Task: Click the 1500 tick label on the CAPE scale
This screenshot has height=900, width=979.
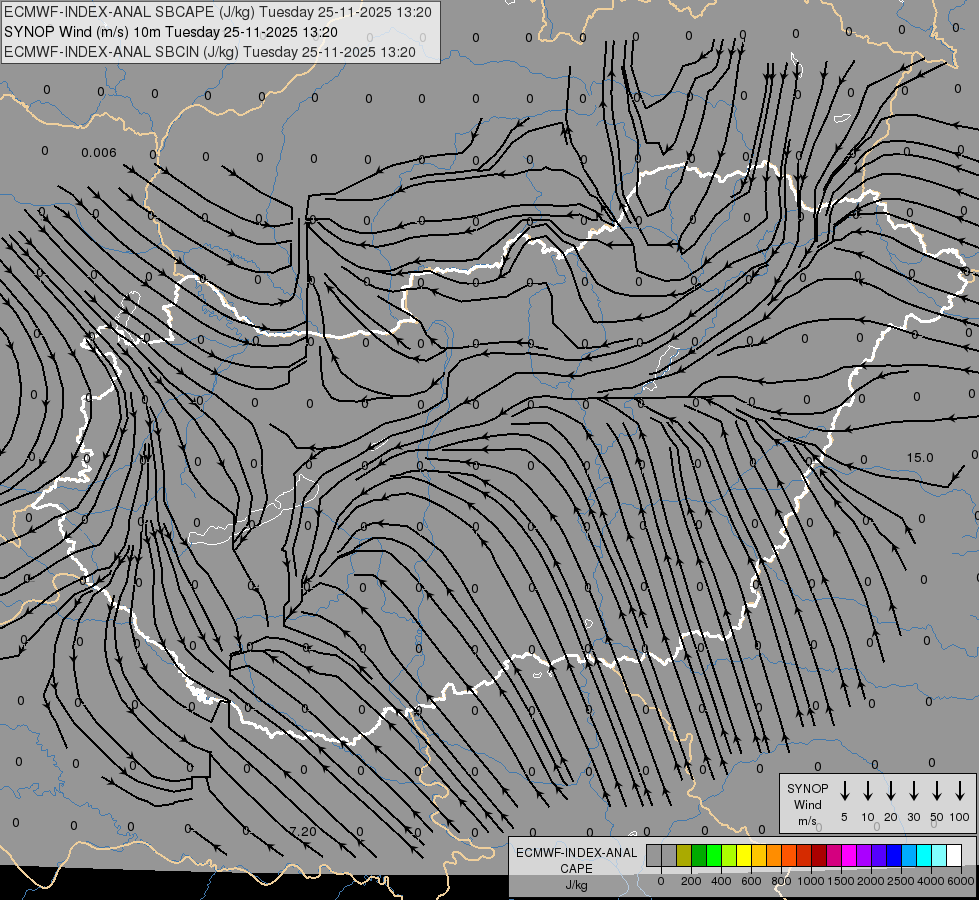Action: pos(840,881)
